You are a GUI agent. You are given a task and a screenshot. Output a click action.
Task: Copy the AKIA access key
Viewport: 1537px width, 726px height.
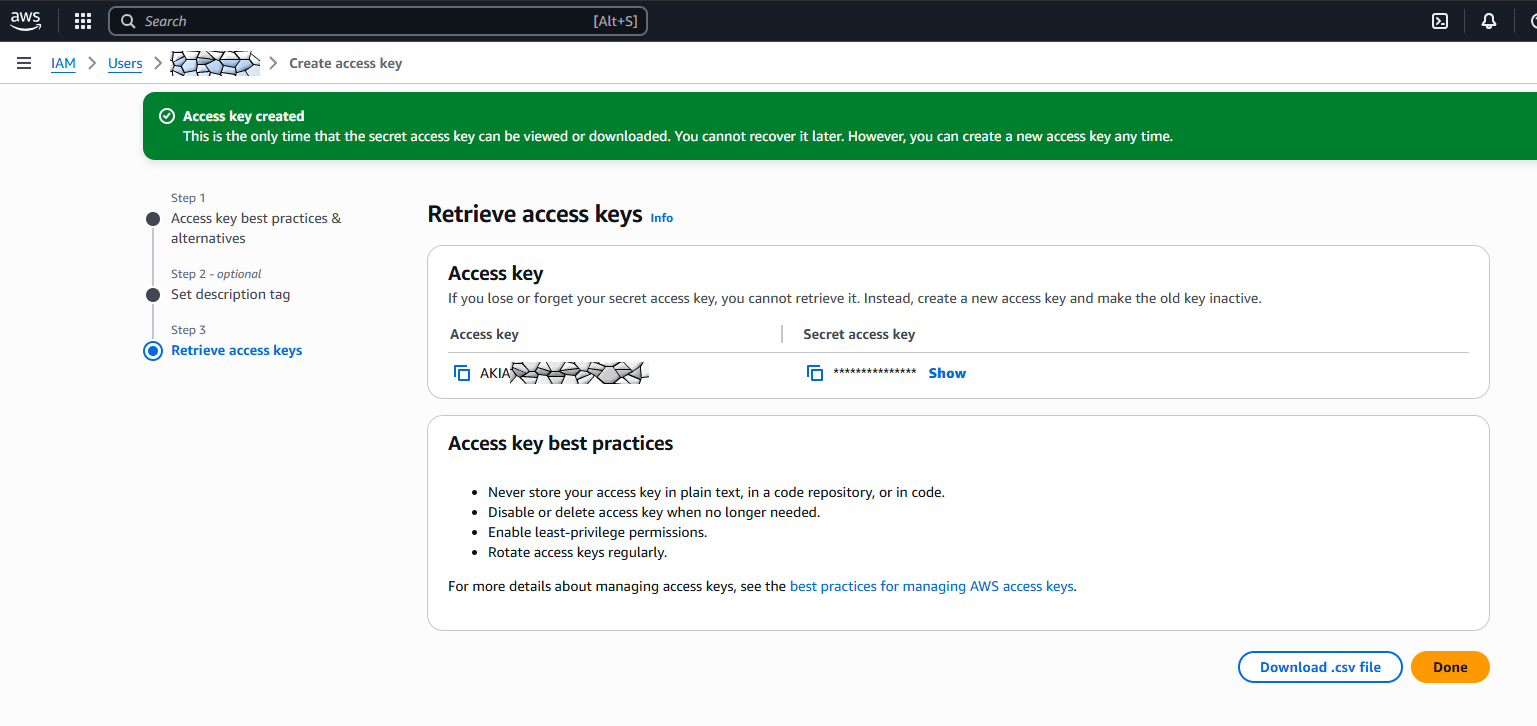coord(462,373)
